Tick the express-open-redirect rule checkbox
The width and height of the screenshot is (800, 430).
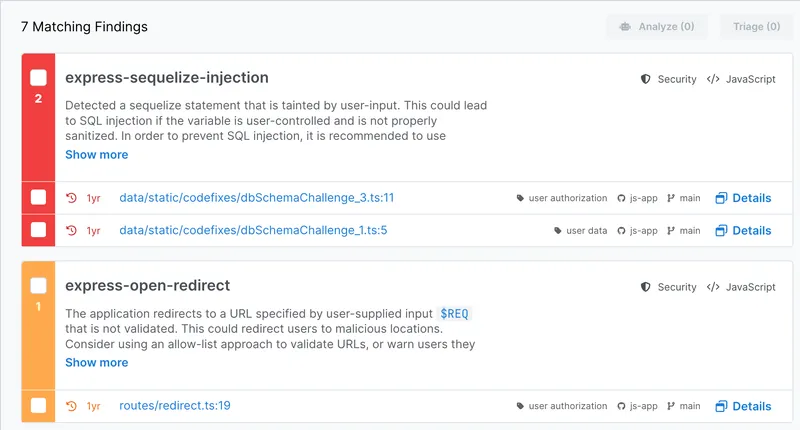(x=38, y=285)
